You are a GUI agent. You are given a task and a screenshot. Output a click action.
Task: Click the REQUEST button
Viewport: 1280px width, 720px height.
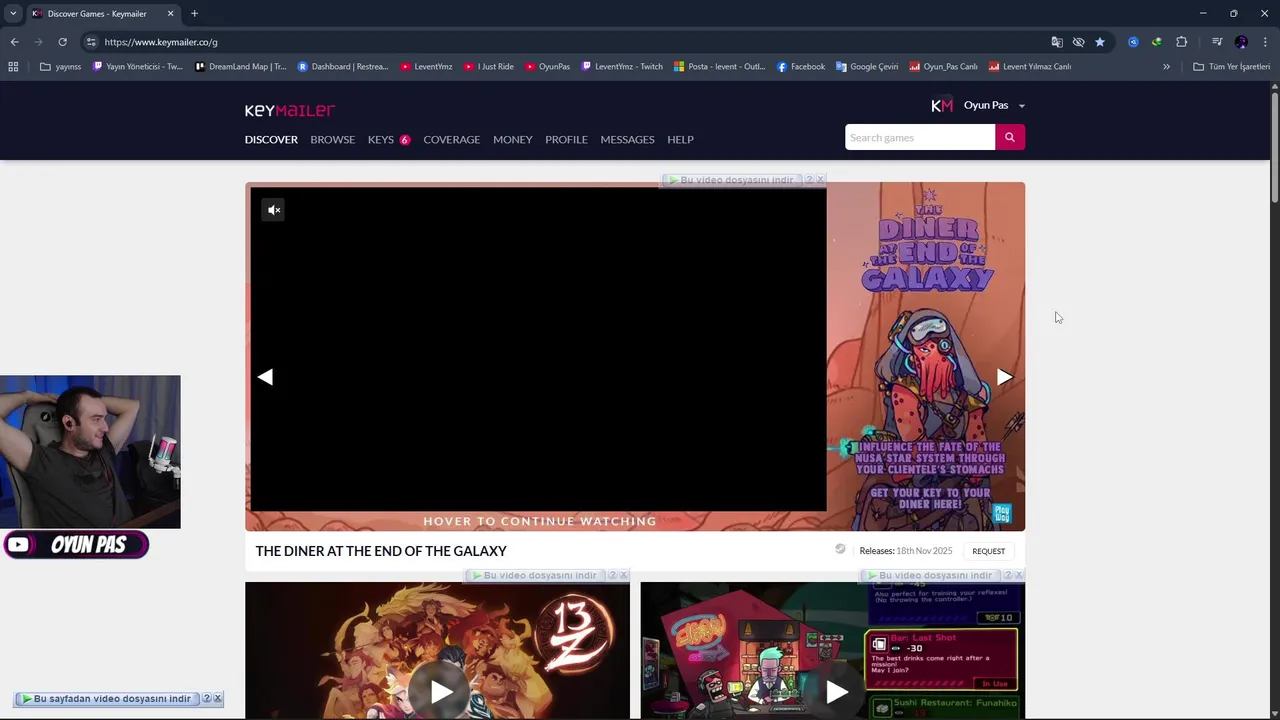pos(988,551)
